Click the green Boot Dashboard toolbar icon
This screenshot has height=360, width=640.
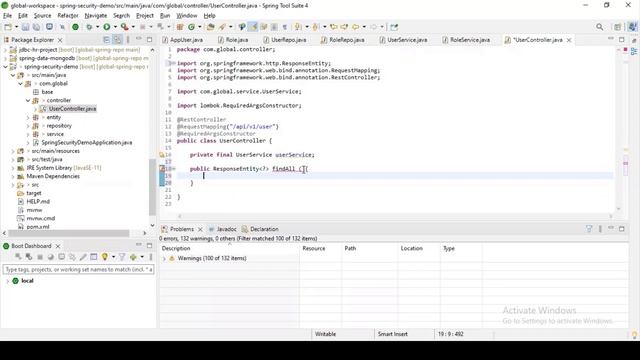[x=76, y=27]
